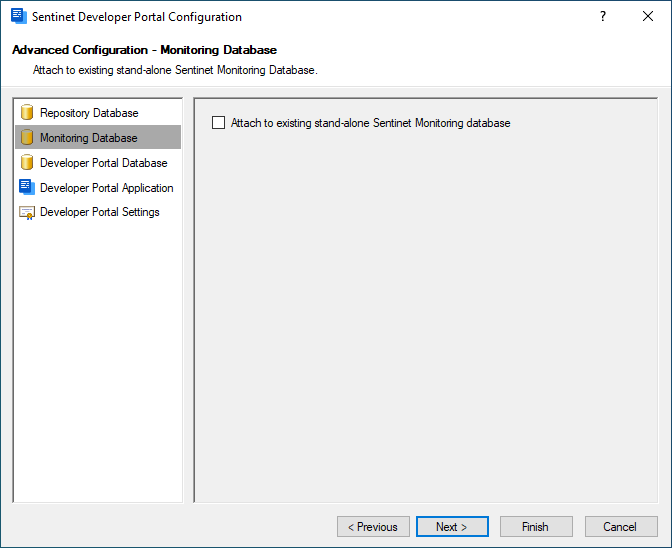Viewport: 672px width, 548px height.
Task: Cancel the configuration wizard
Action: tap(621, 527)
